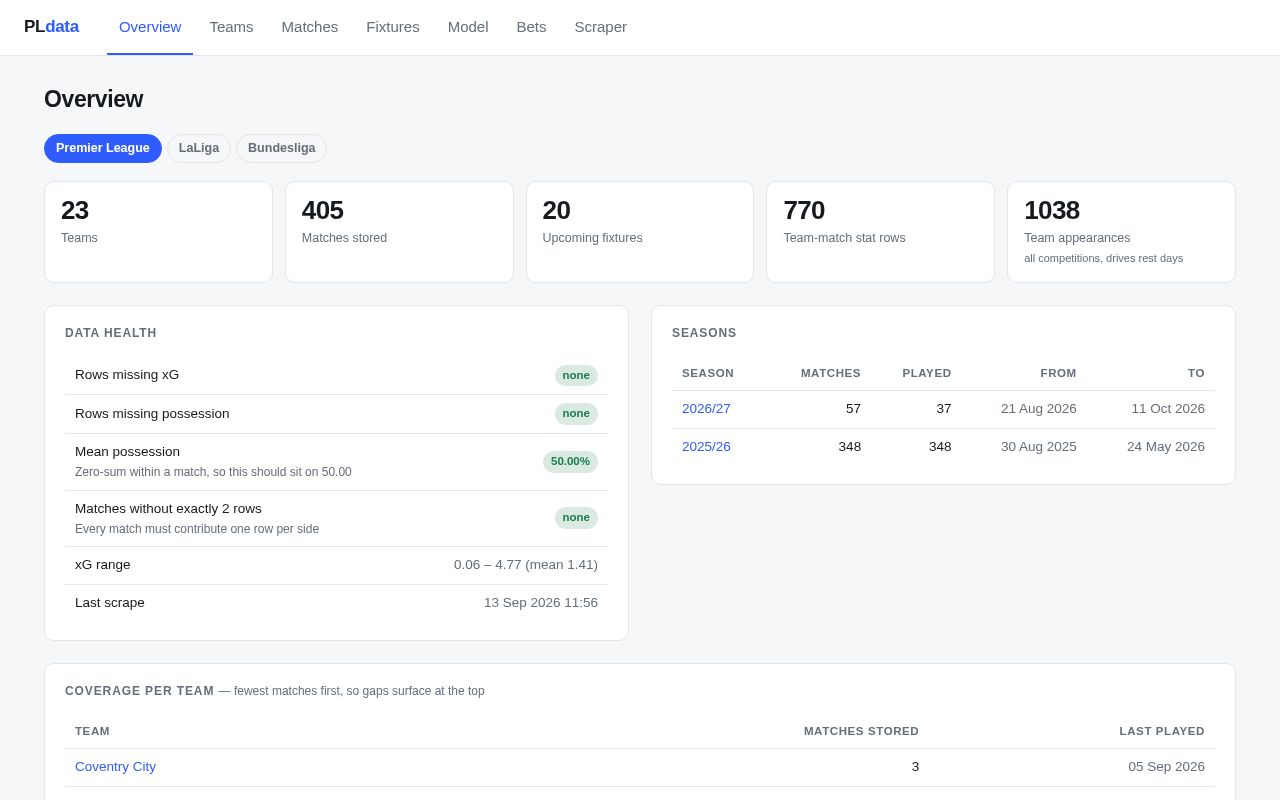The height and width of the screenshot is (800, 1280).
Task: Open the Scraper tab
Action: [x=601, y=27]
